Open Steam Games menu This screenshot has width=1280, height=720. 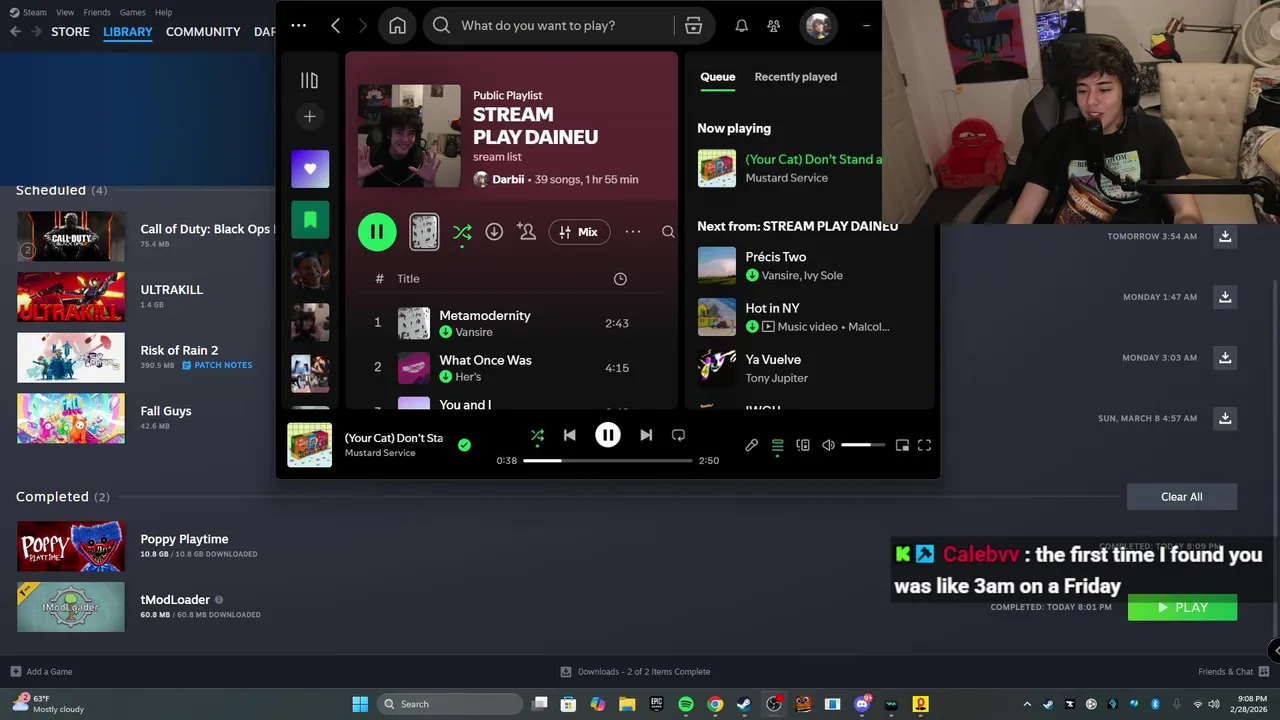coord(132,12)
